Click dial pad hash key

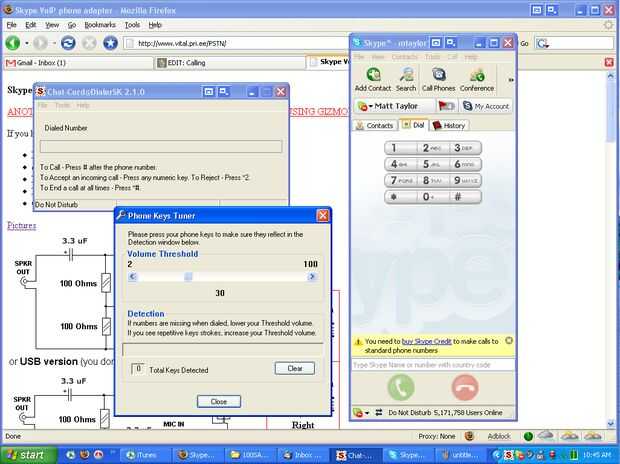pos(465,197)
